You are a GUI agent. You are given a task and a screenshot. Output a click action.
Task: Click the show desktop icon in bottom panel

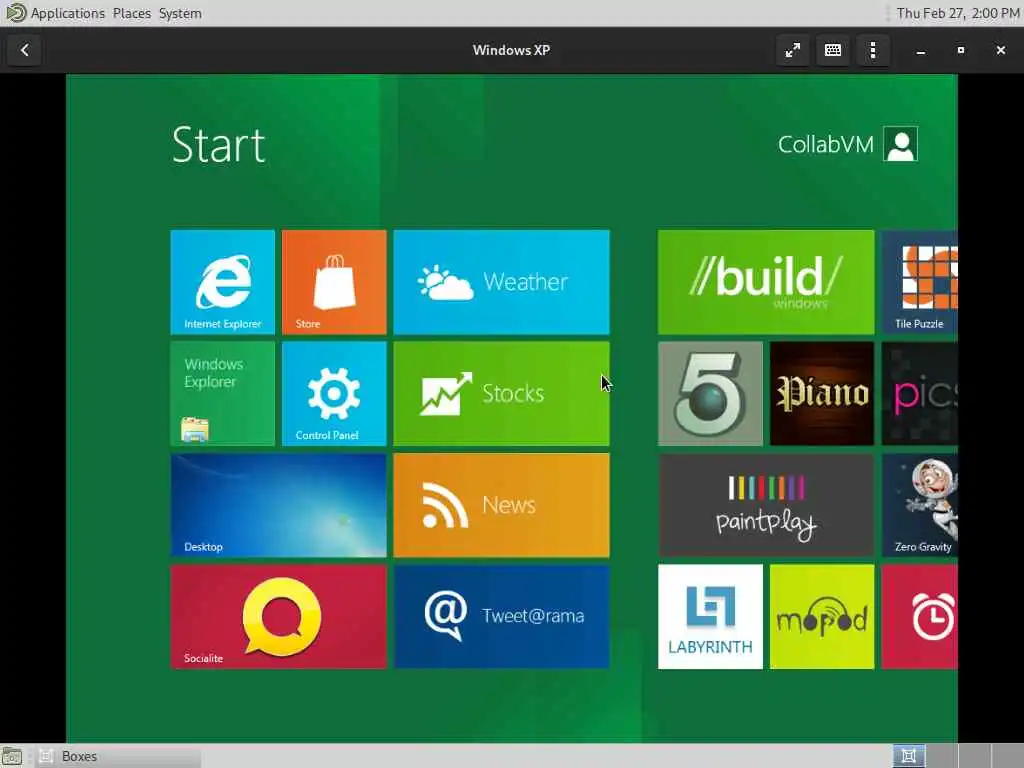pyautogui.click(x=12, y=756)
